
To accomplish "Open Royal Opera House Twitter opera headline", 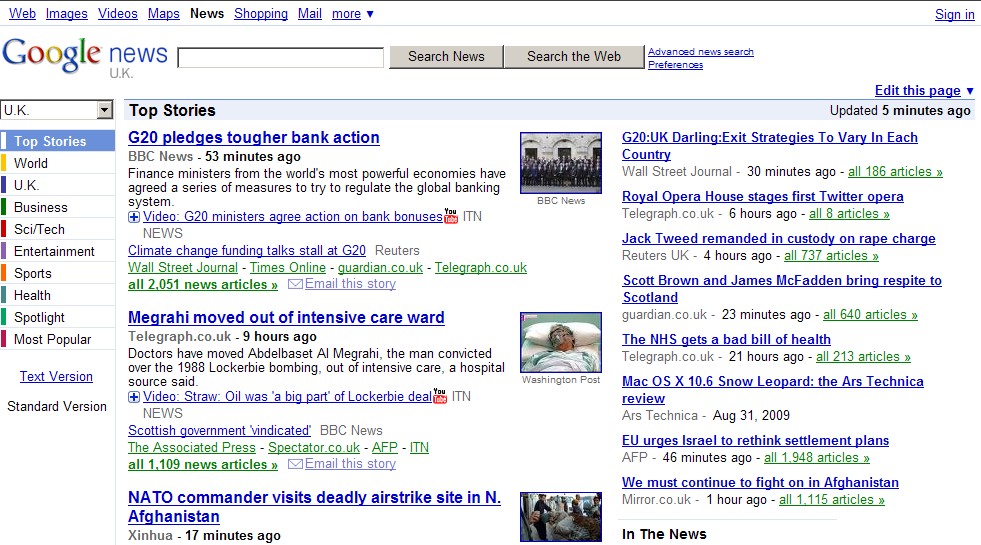I will 763,196.
